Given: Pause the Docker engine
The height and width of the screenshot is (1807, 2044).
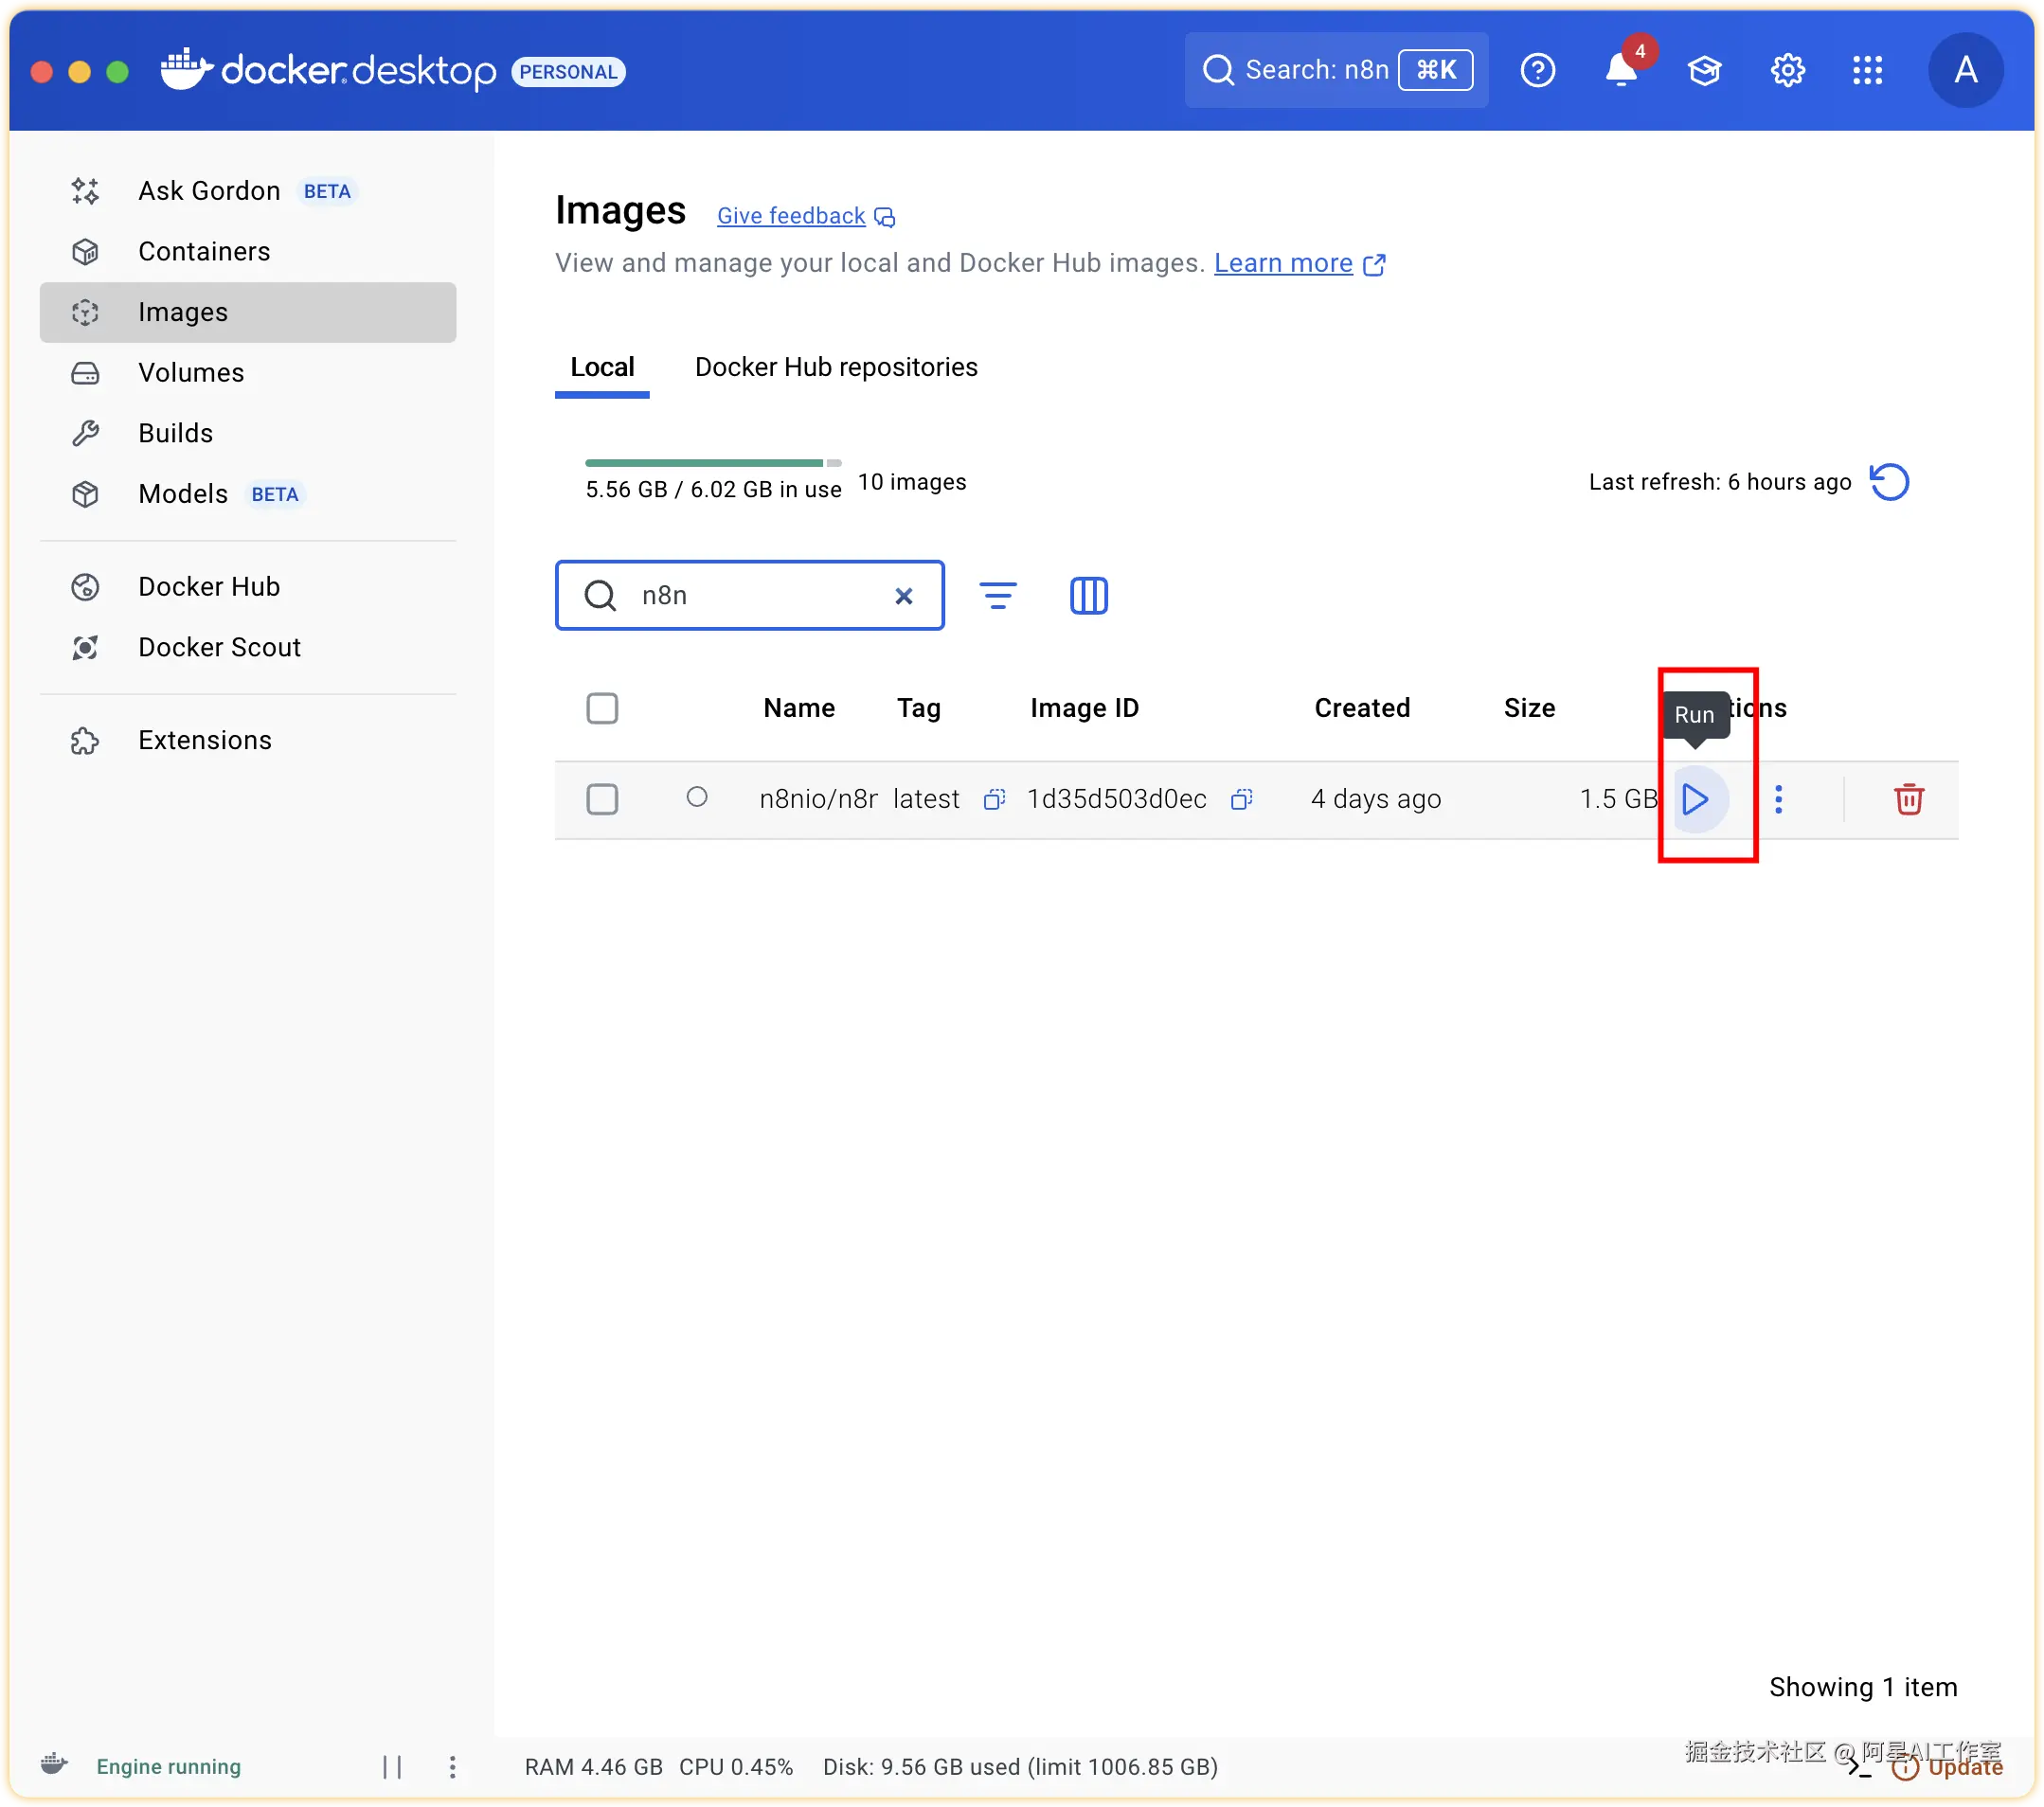Looking at the screenshot, I should [x=392, y=1767].
